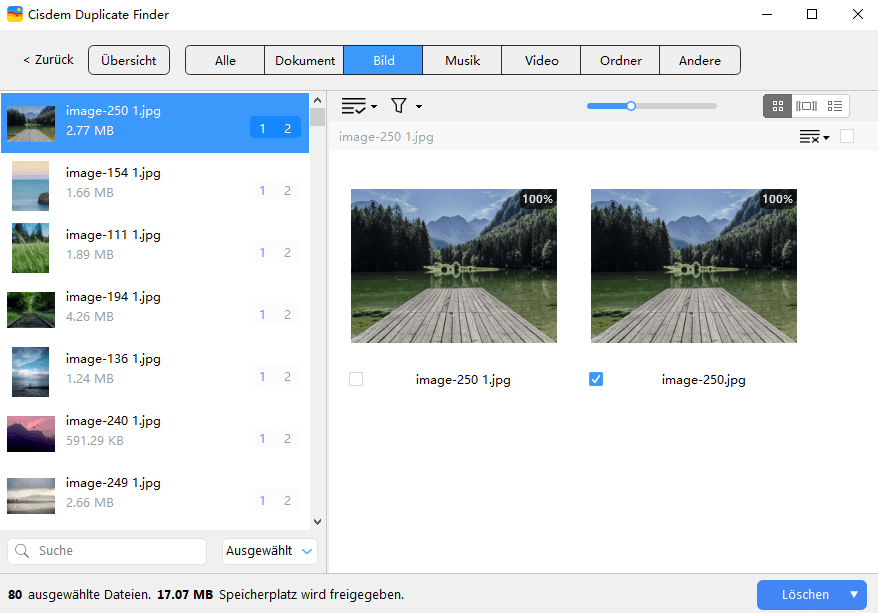Click the Cisdem app logo icon

click(x=16, y=15)
